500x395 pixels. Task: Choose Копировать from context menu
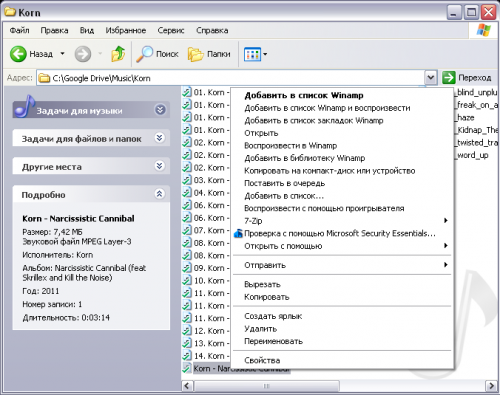tap(342, 297)
